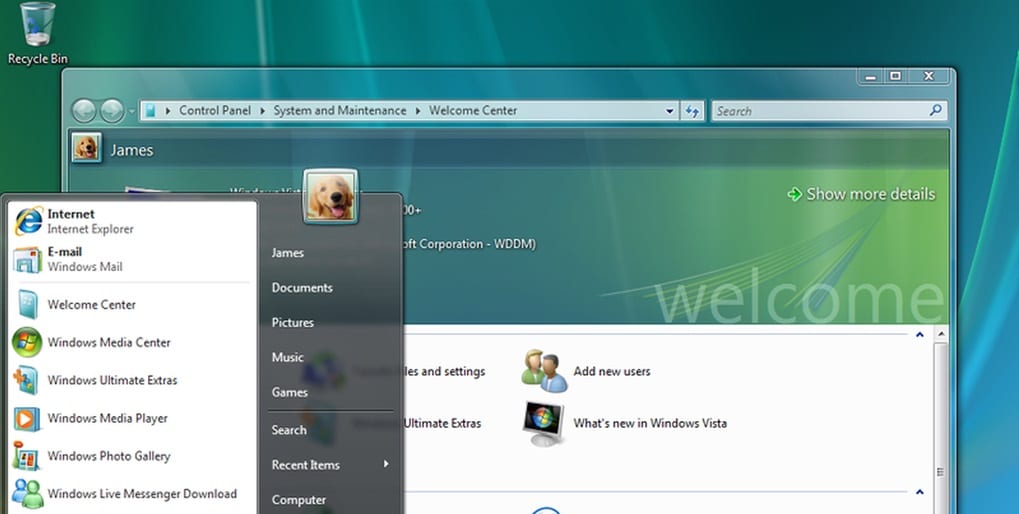This screenshot has width=1019, height=514.
Task: Click Welcome Center in the address breadcrumb
Action: 472,111
